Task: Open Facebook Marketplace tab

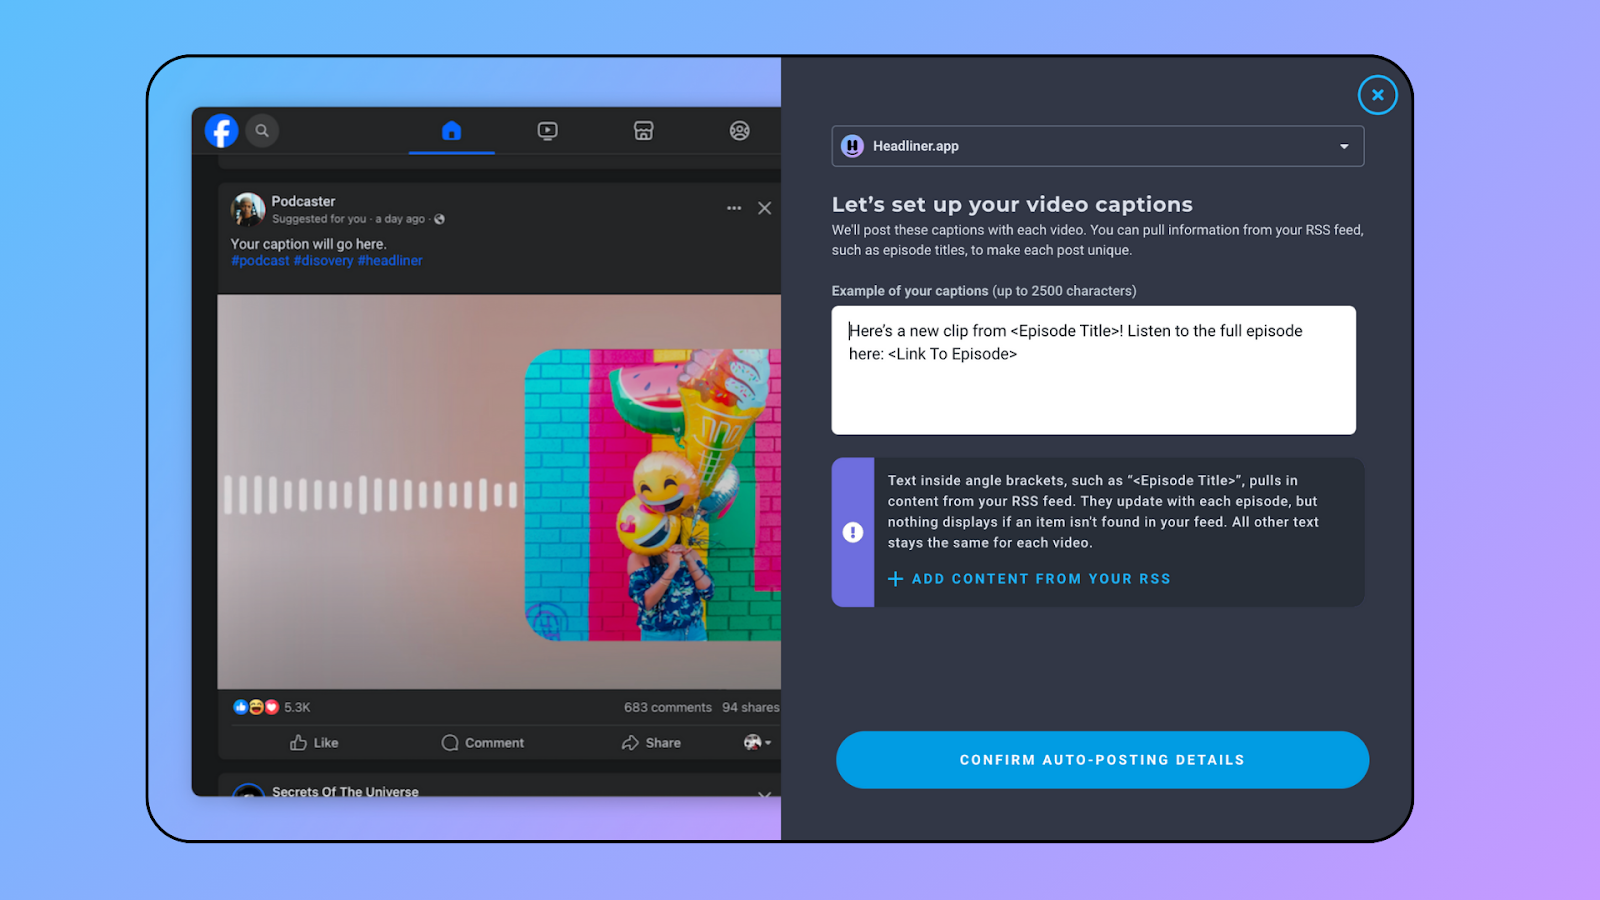Action: pos(643,131)
